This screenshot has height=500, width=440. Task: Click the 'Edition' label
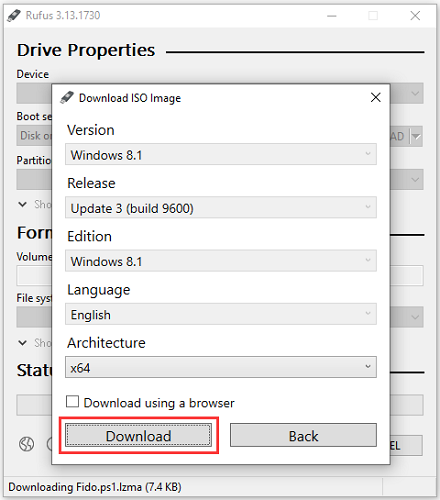[x=89, y=236]
